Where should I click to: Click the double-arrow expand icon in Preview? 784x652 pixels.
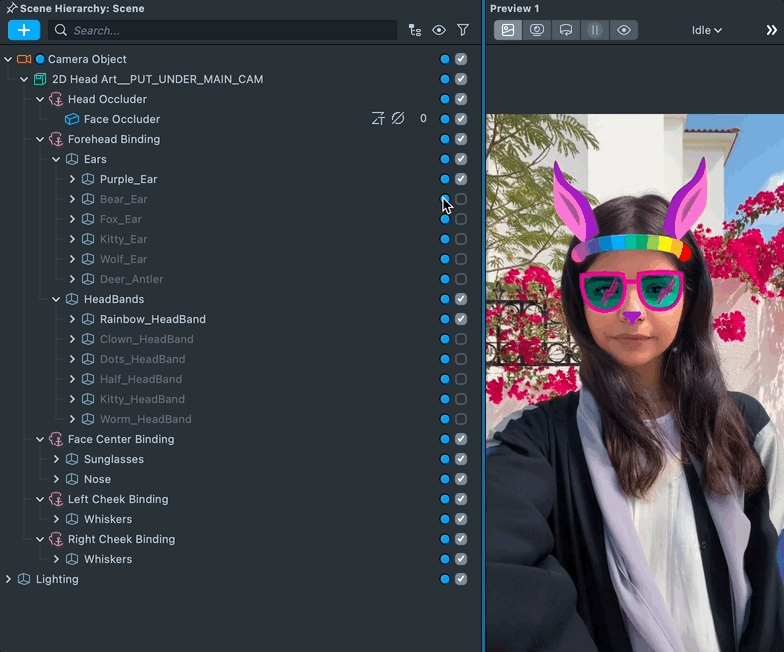click(771, 30)
